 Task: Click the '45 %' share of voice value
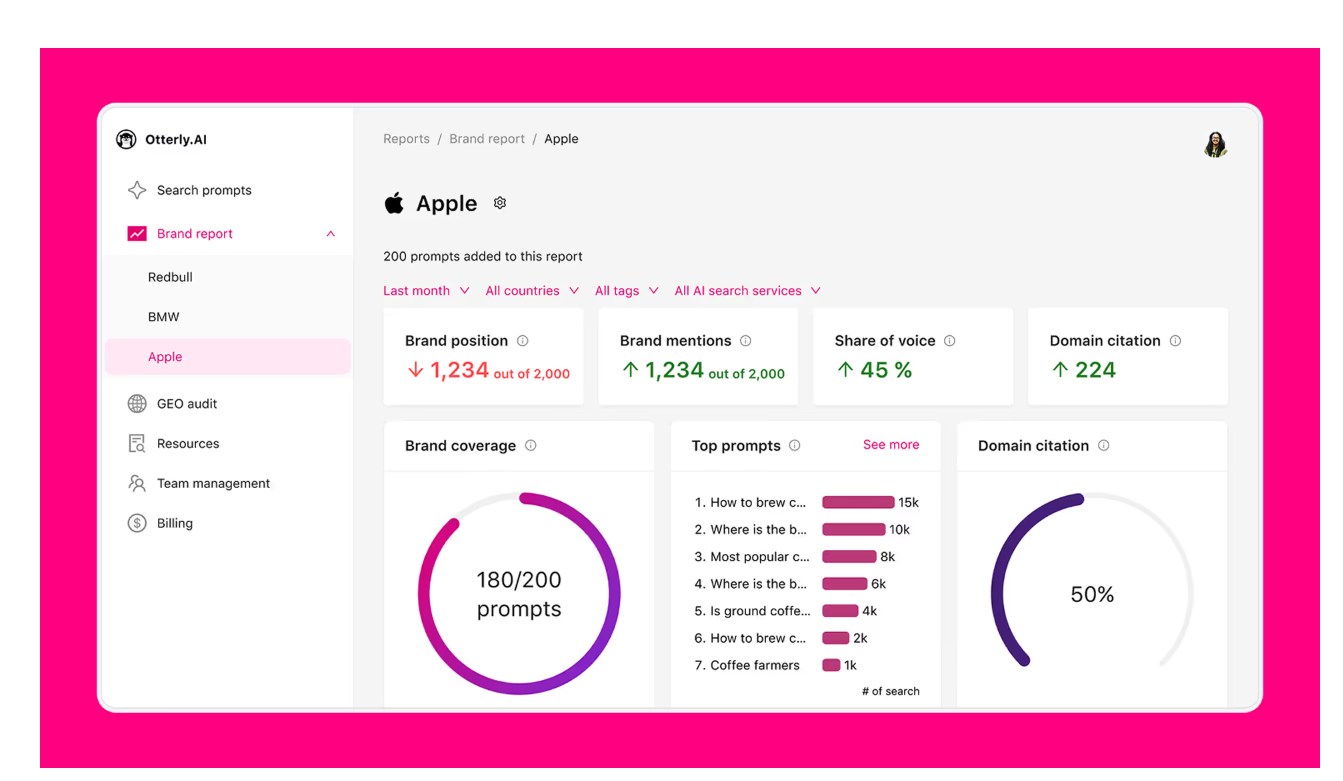coord(886,370)
